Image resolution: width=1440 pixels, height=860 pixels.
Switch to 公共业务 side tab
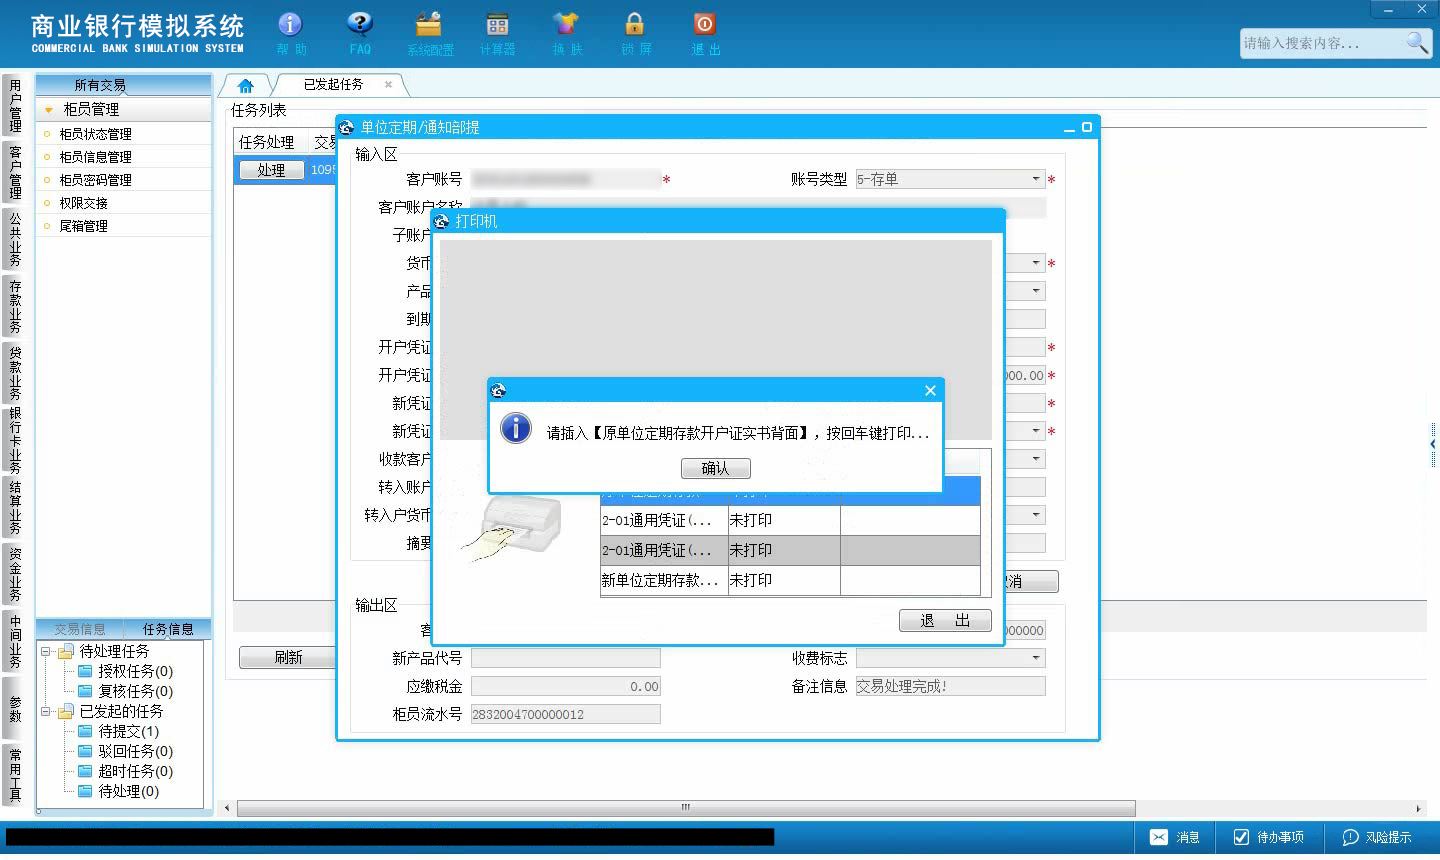click(14, 239)
